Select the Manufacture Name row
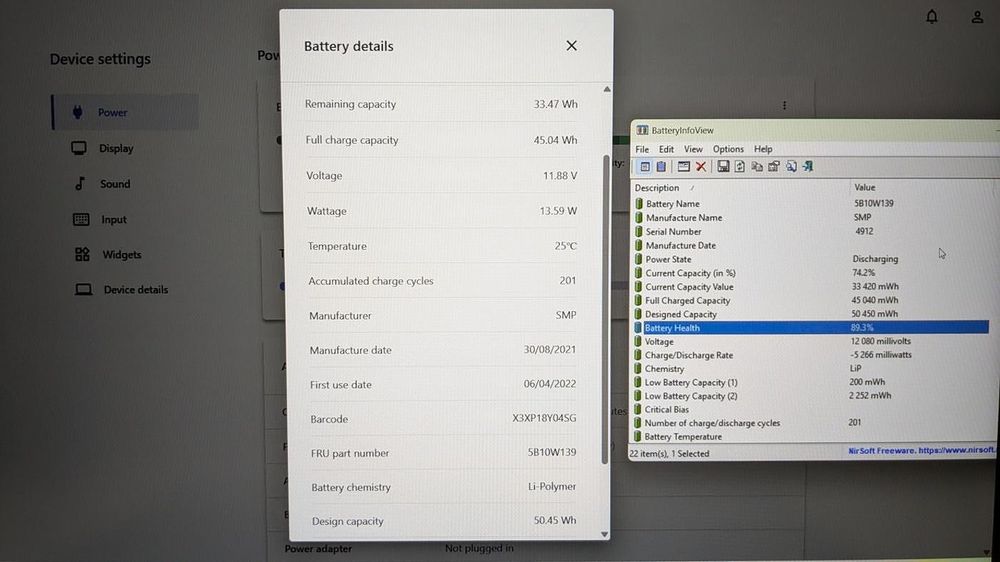1000x562 pixels. pyautogui.click(x=811, y=218)
